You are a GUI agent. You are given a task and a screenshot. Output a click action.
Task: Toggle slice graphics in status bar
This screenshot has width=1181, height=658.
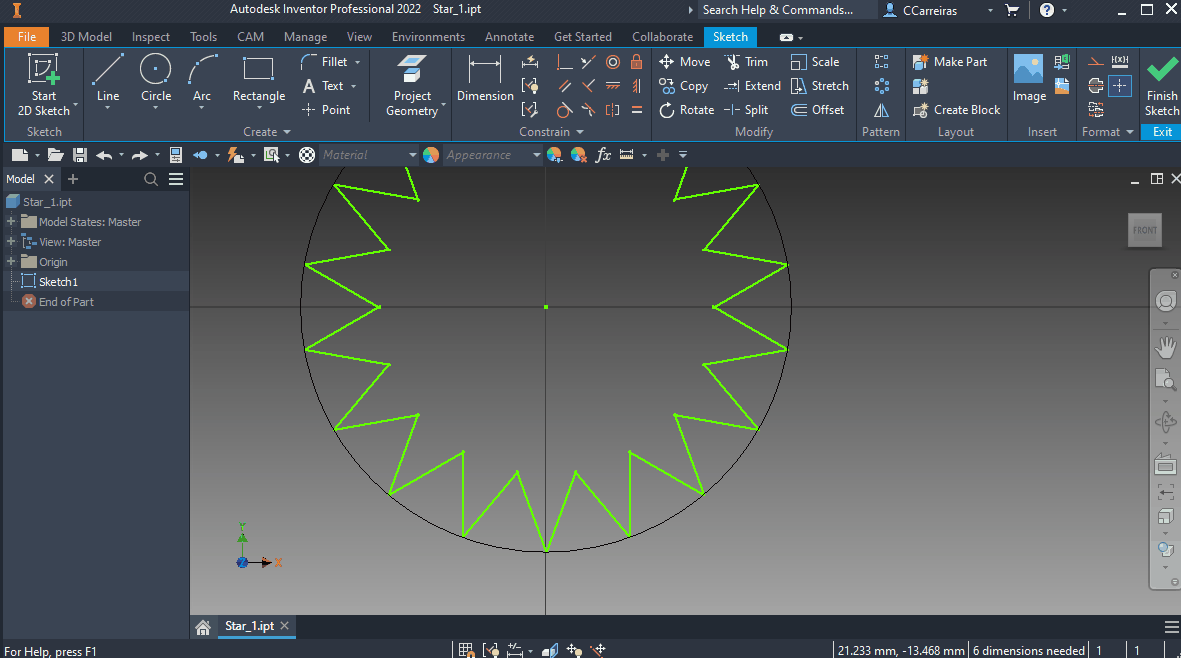point(550,649)
